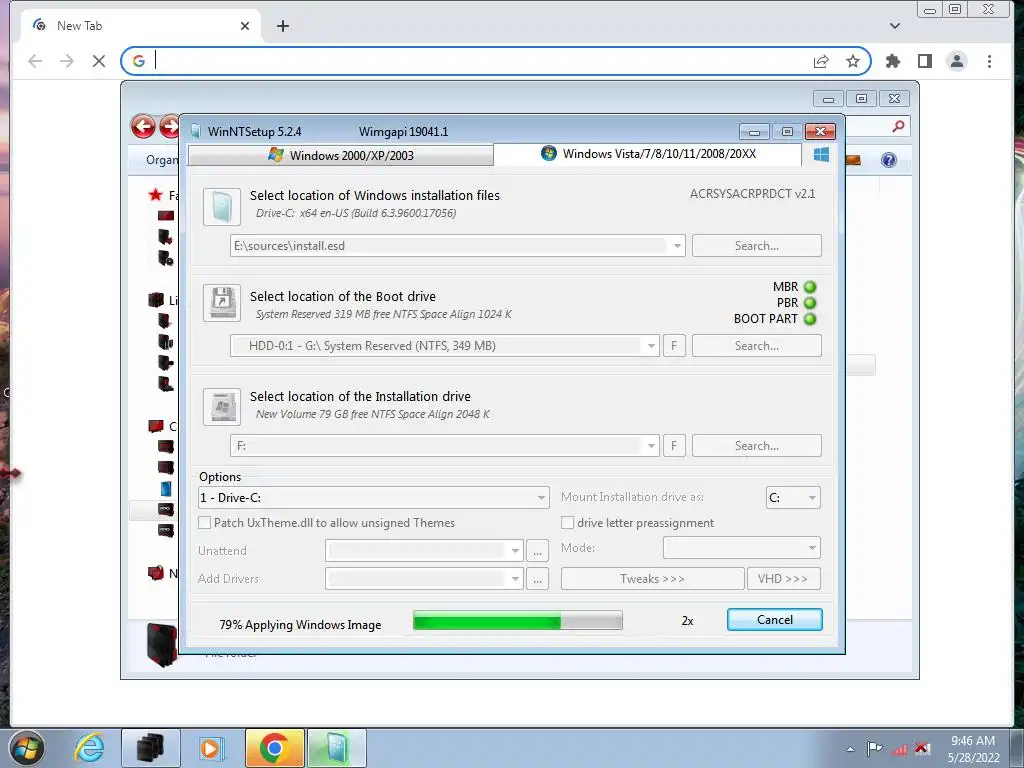This screenshot has width=1024, height=768.
Task: Click the F button beside installation drive
Action: pyautogui.click(x=674, y=445)
